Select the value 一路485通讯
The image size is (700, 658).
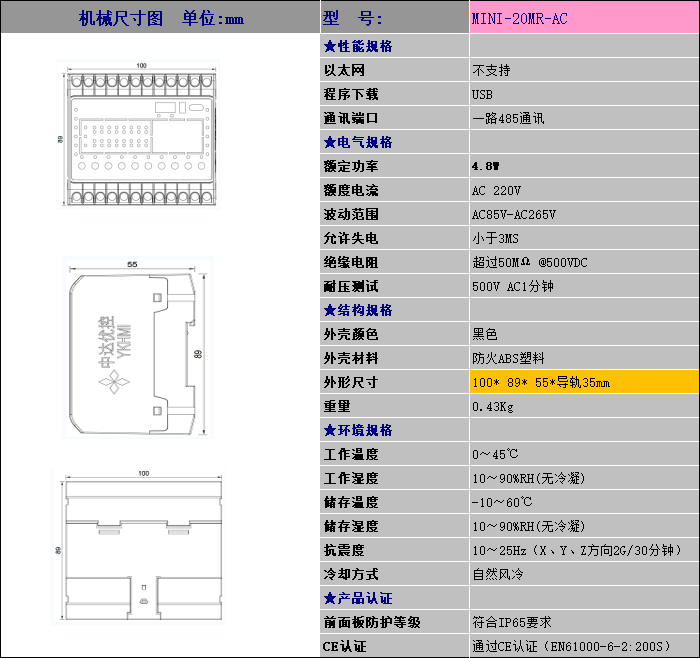coord(508,118)
